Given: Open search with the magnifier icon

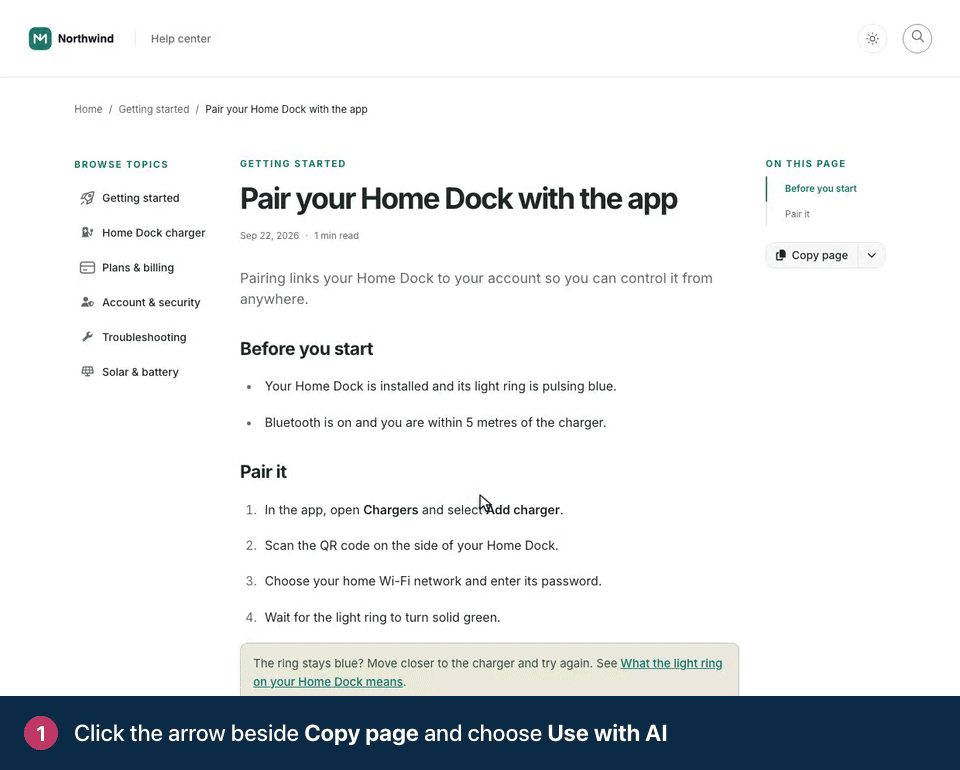Looking at the screenshot, I should click(917, 39).
